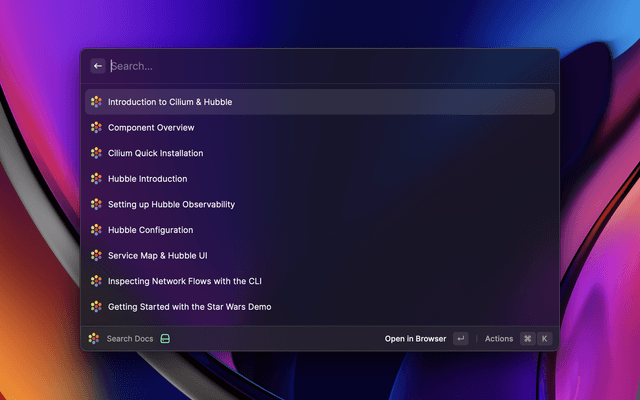The width and height of the screenshot is (640, 400).
Task: Open the Component Overview doc
Action: (151, 128)
